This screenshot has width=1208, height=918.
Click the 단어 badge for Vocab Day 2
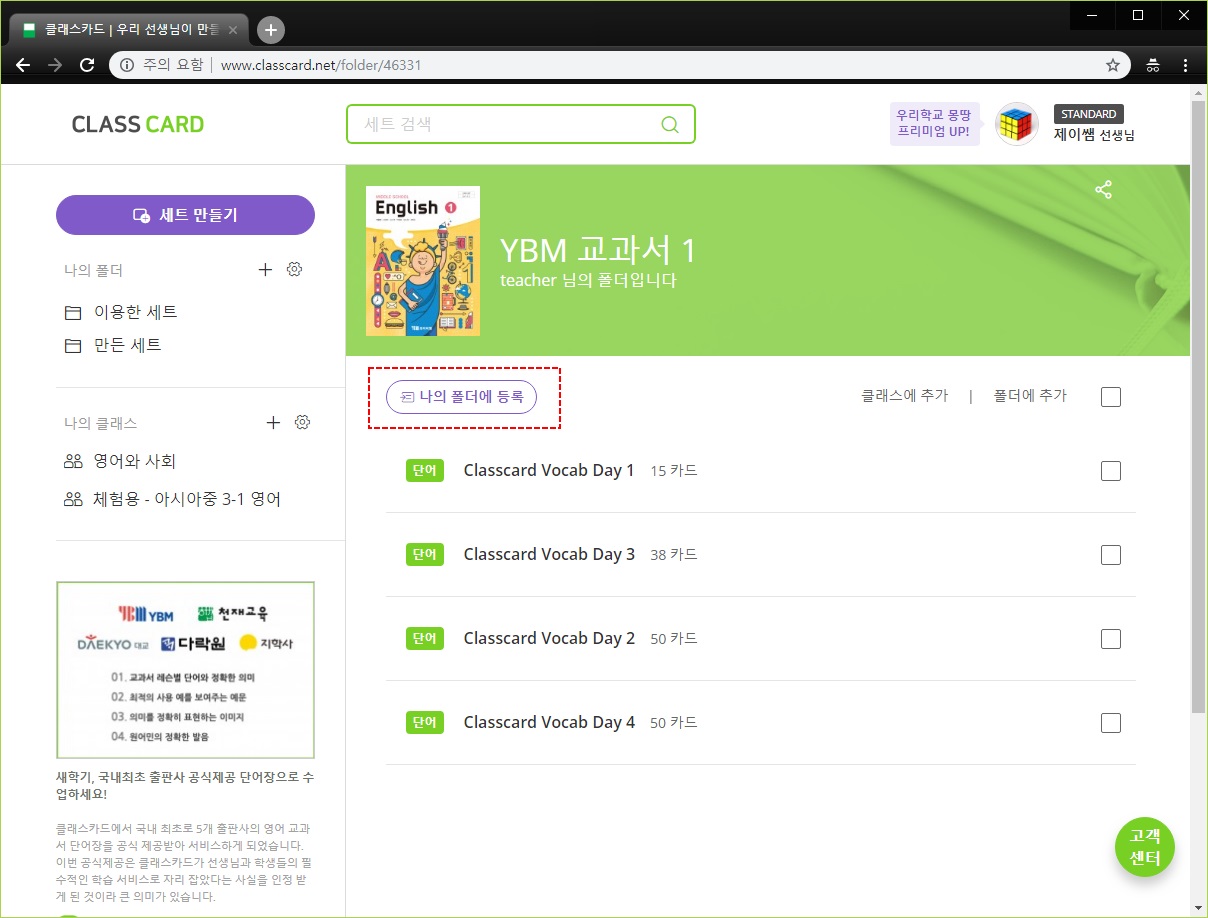(425, 639)
